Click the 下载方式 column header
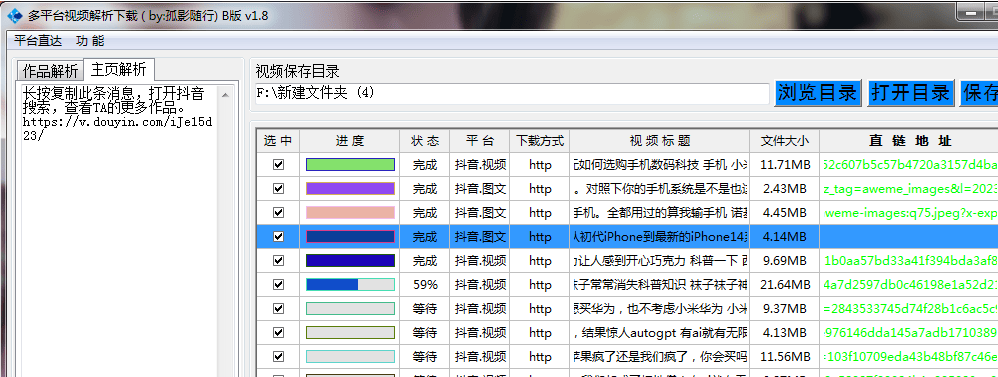 540,141
